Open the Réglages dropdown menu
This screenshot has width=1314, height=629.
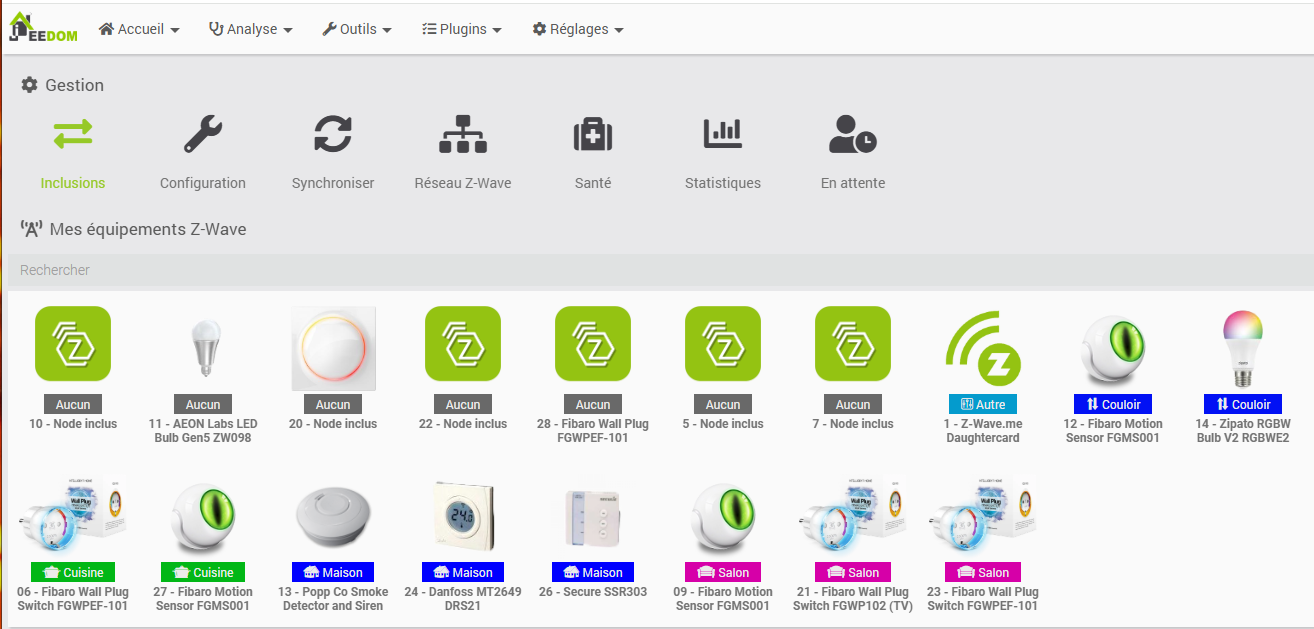[x=577, y=30]
